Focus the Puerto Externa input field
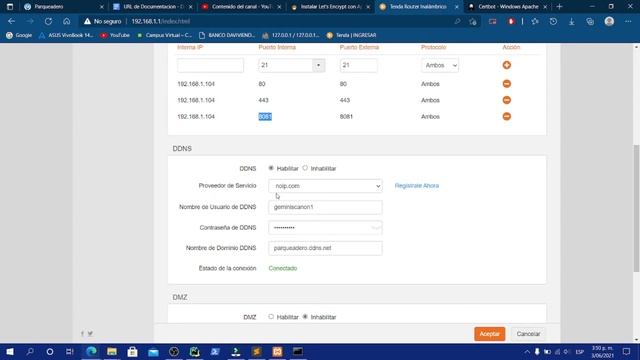The image size is (640, 360). coord(358,65)
